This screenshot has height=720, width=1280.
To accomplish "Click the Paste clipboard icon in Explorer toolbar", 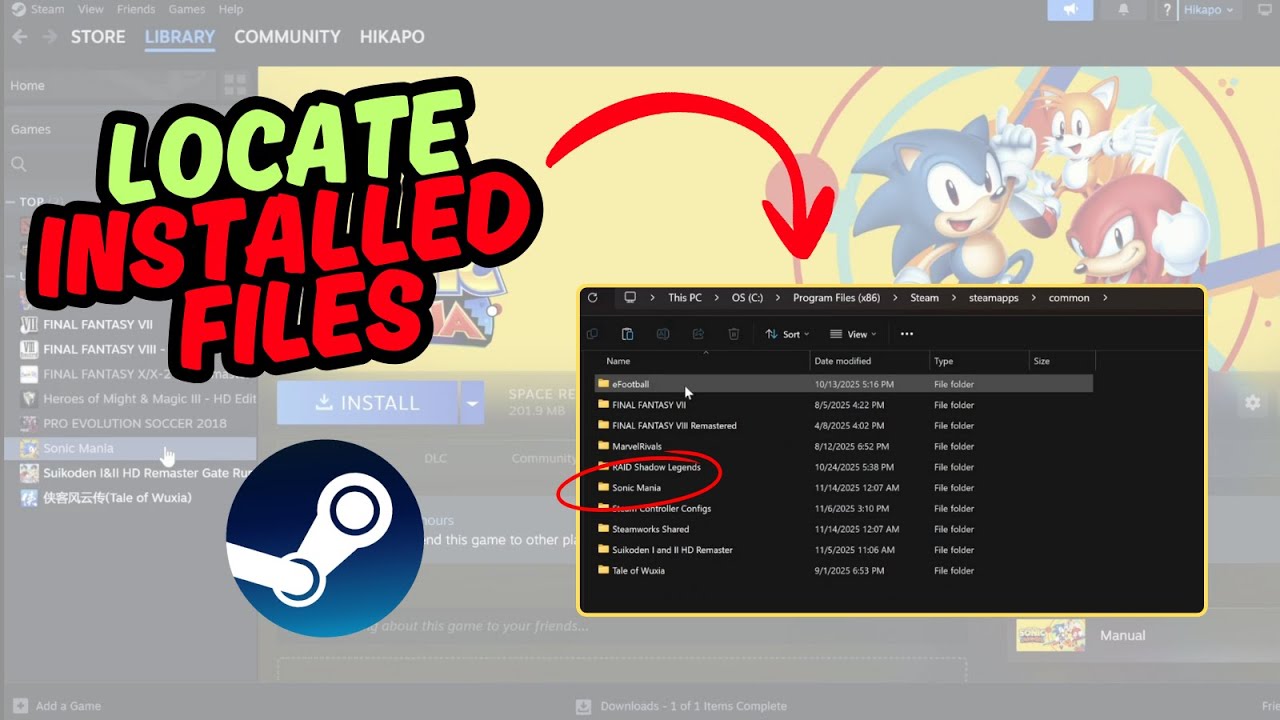I will [x=627, y=334].
